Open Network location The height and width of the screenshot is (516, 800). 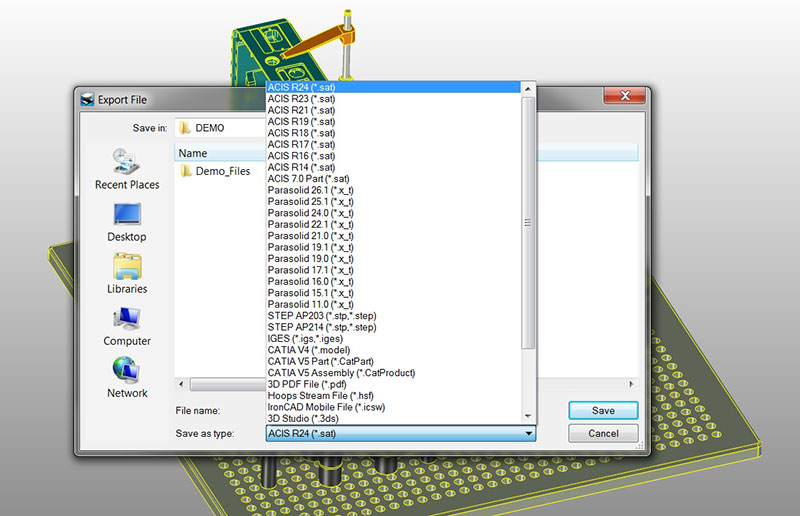tap(127, 377)
